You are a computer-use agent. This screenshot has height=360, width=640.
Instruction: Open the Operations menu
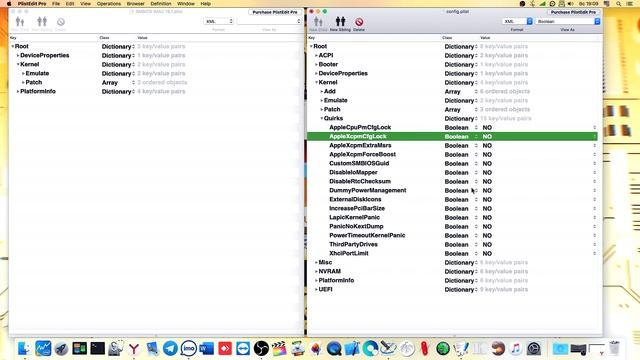109,4
